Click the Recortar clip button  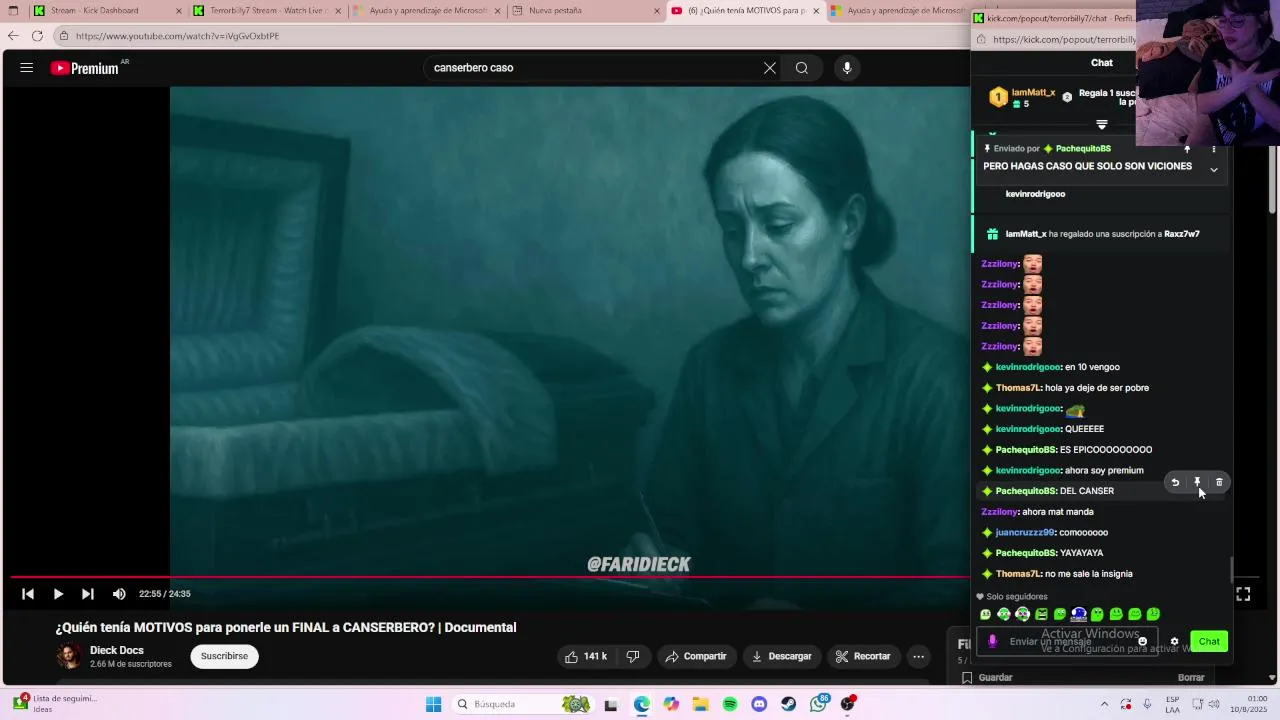point(862,656)
